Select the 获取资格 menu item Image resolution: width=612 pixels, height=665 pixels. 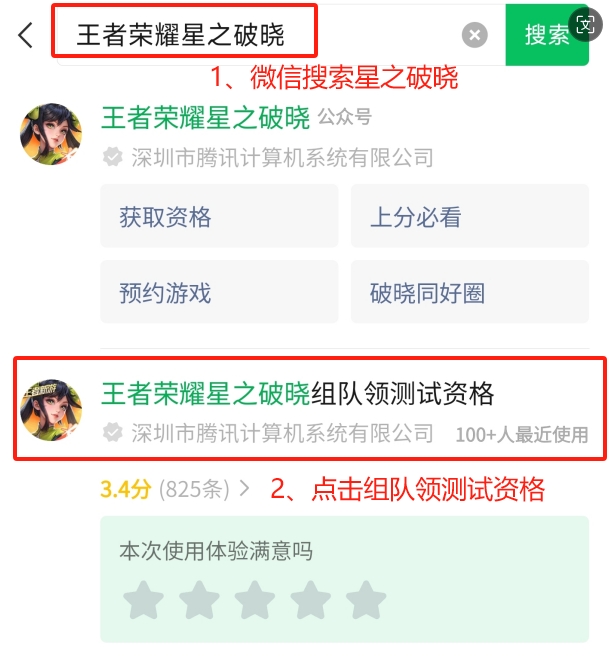coord(219,216)
